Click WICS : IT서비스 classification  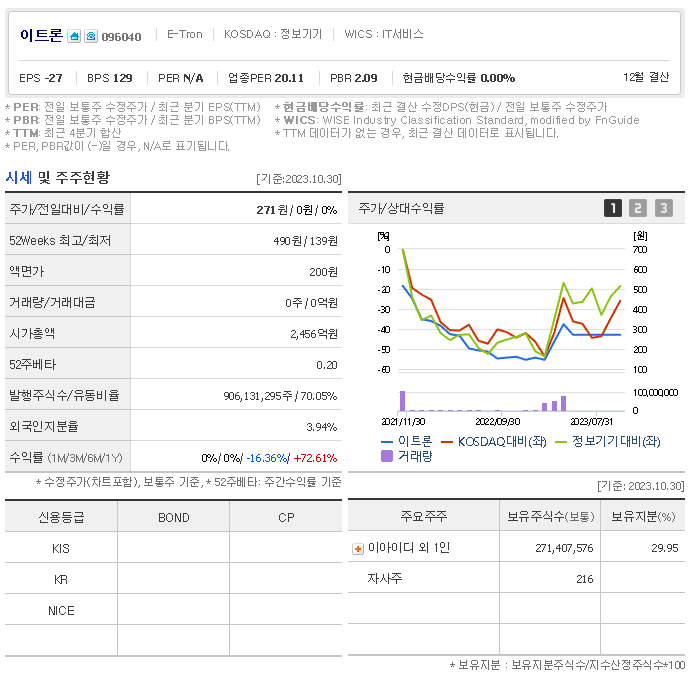[x=384, y=34]
